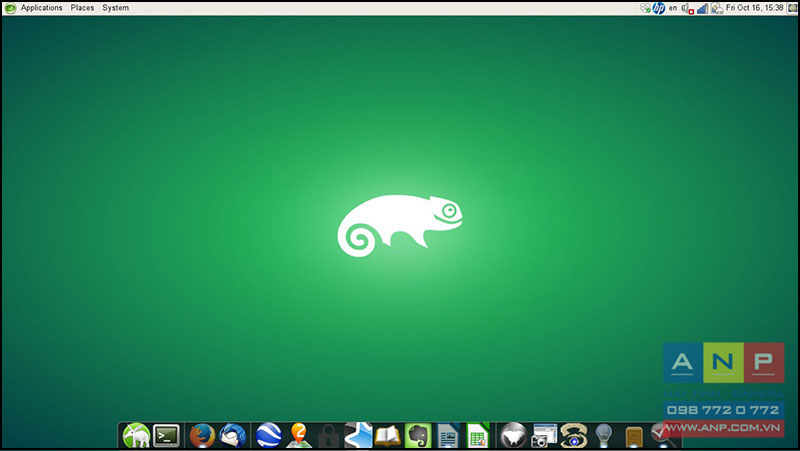Image resolution: width=800 pixels, height=451 pixels.
Task: Launch Firefox from the dock
Action: (202, 436)
